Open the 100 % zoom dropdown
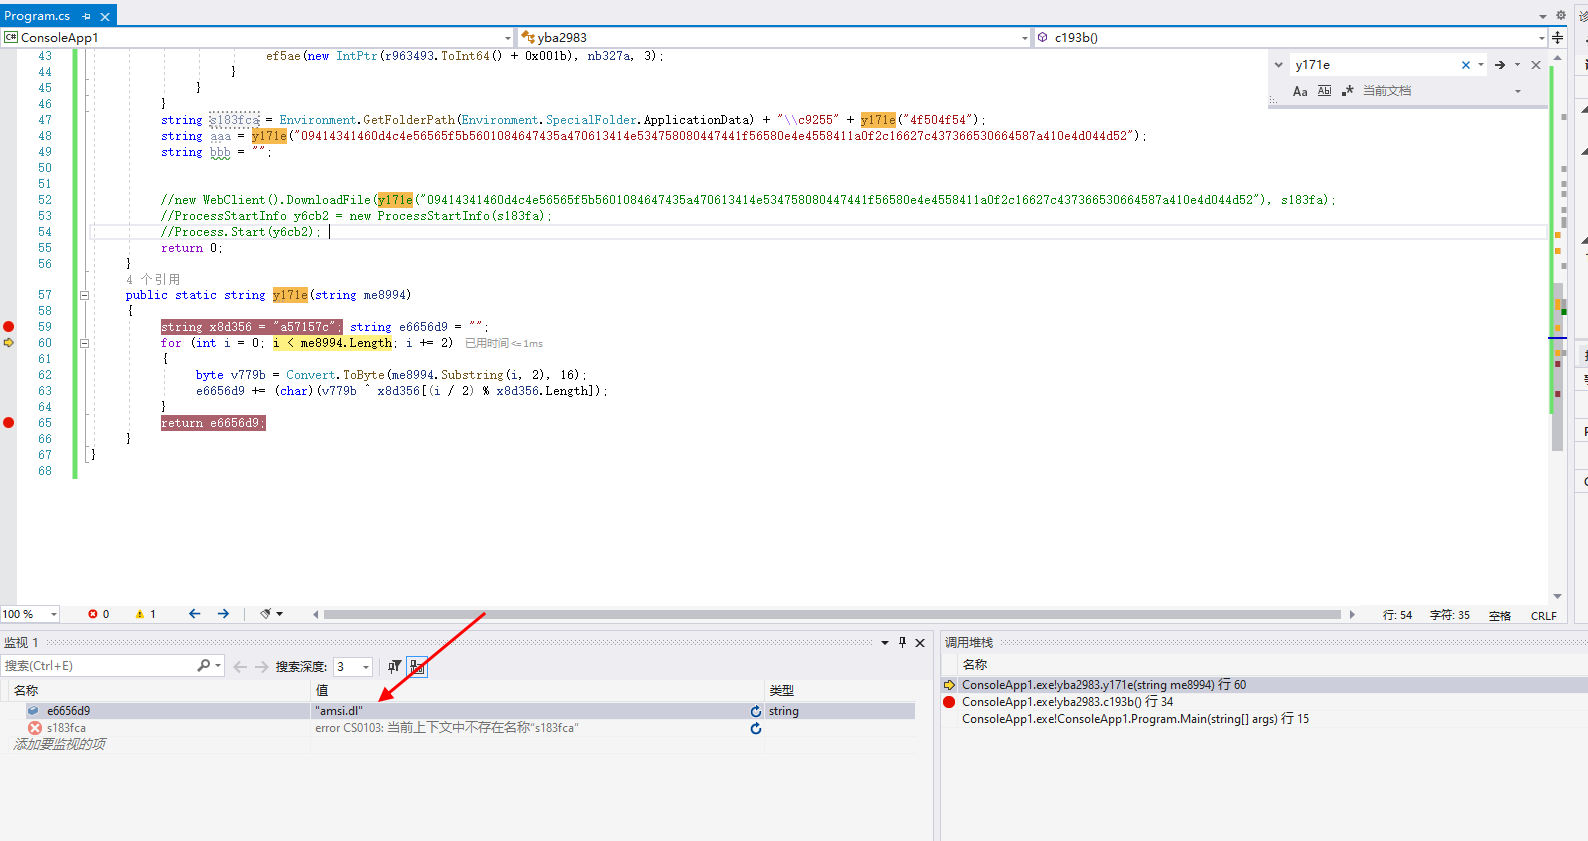The width and height of the screenshot is (1588, 841). (30, 614)
